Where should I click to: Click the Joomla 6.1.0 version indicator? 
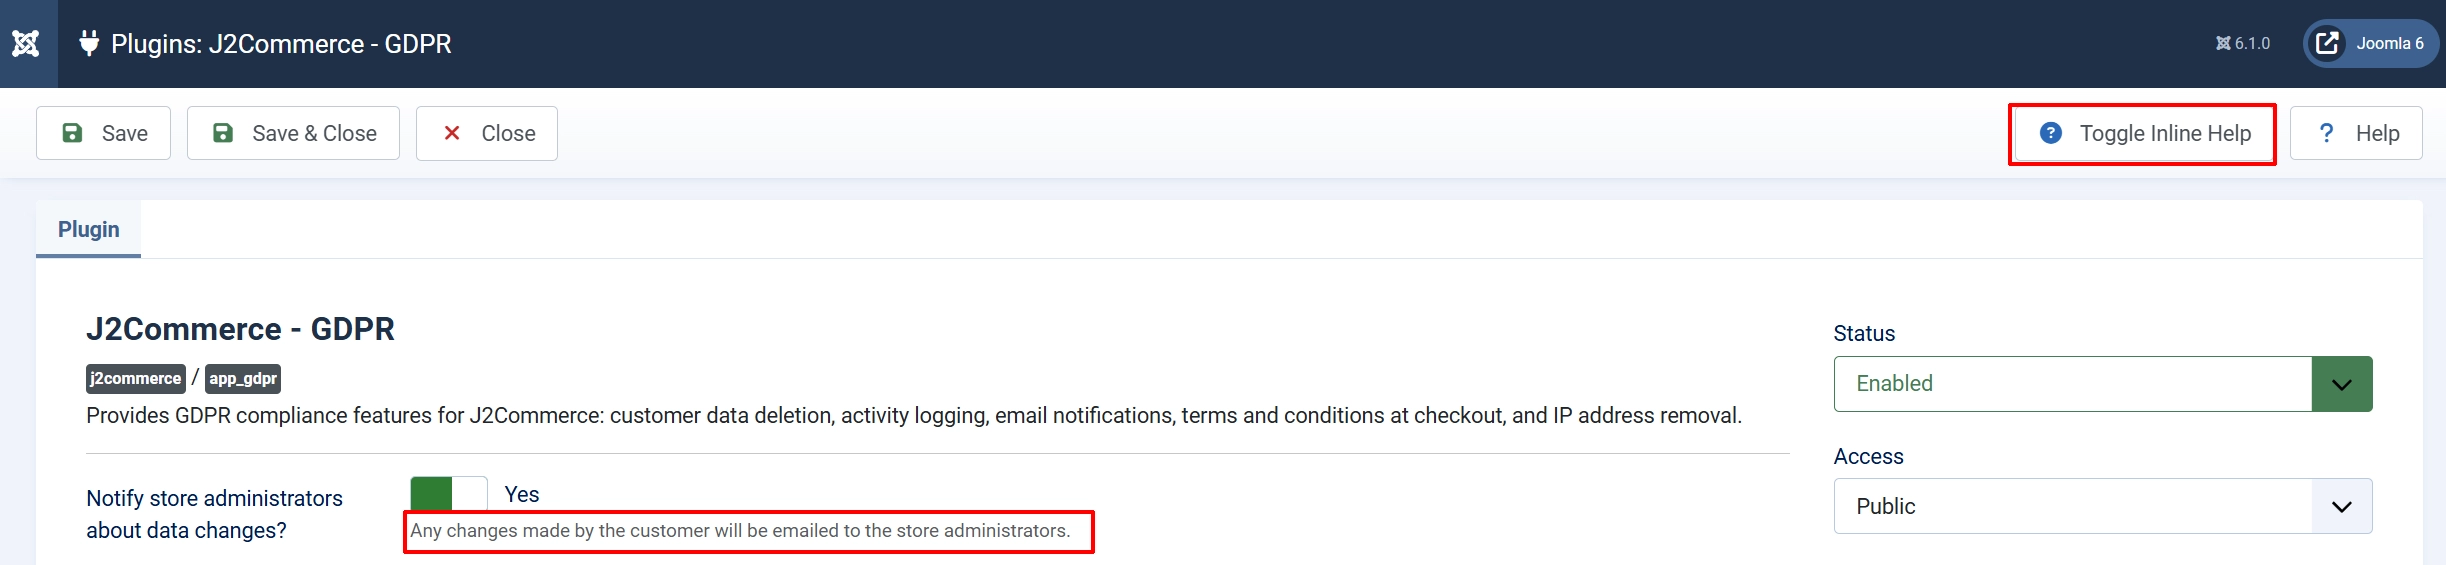pos(2242,43)
